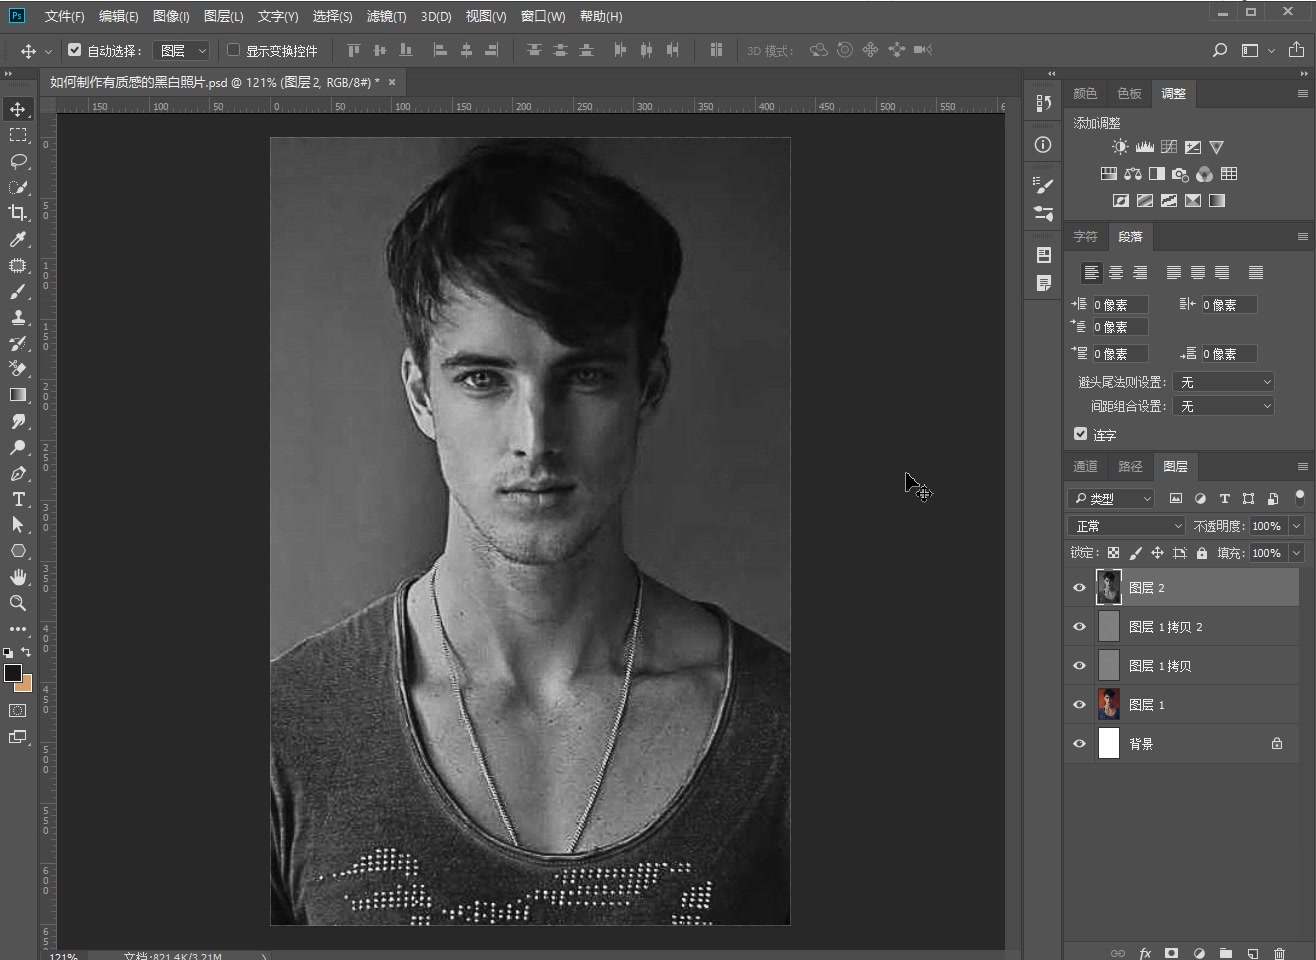Add a Curves adjustment
The height and width of the screenshot is (960, 1316).
[1169, 147]
